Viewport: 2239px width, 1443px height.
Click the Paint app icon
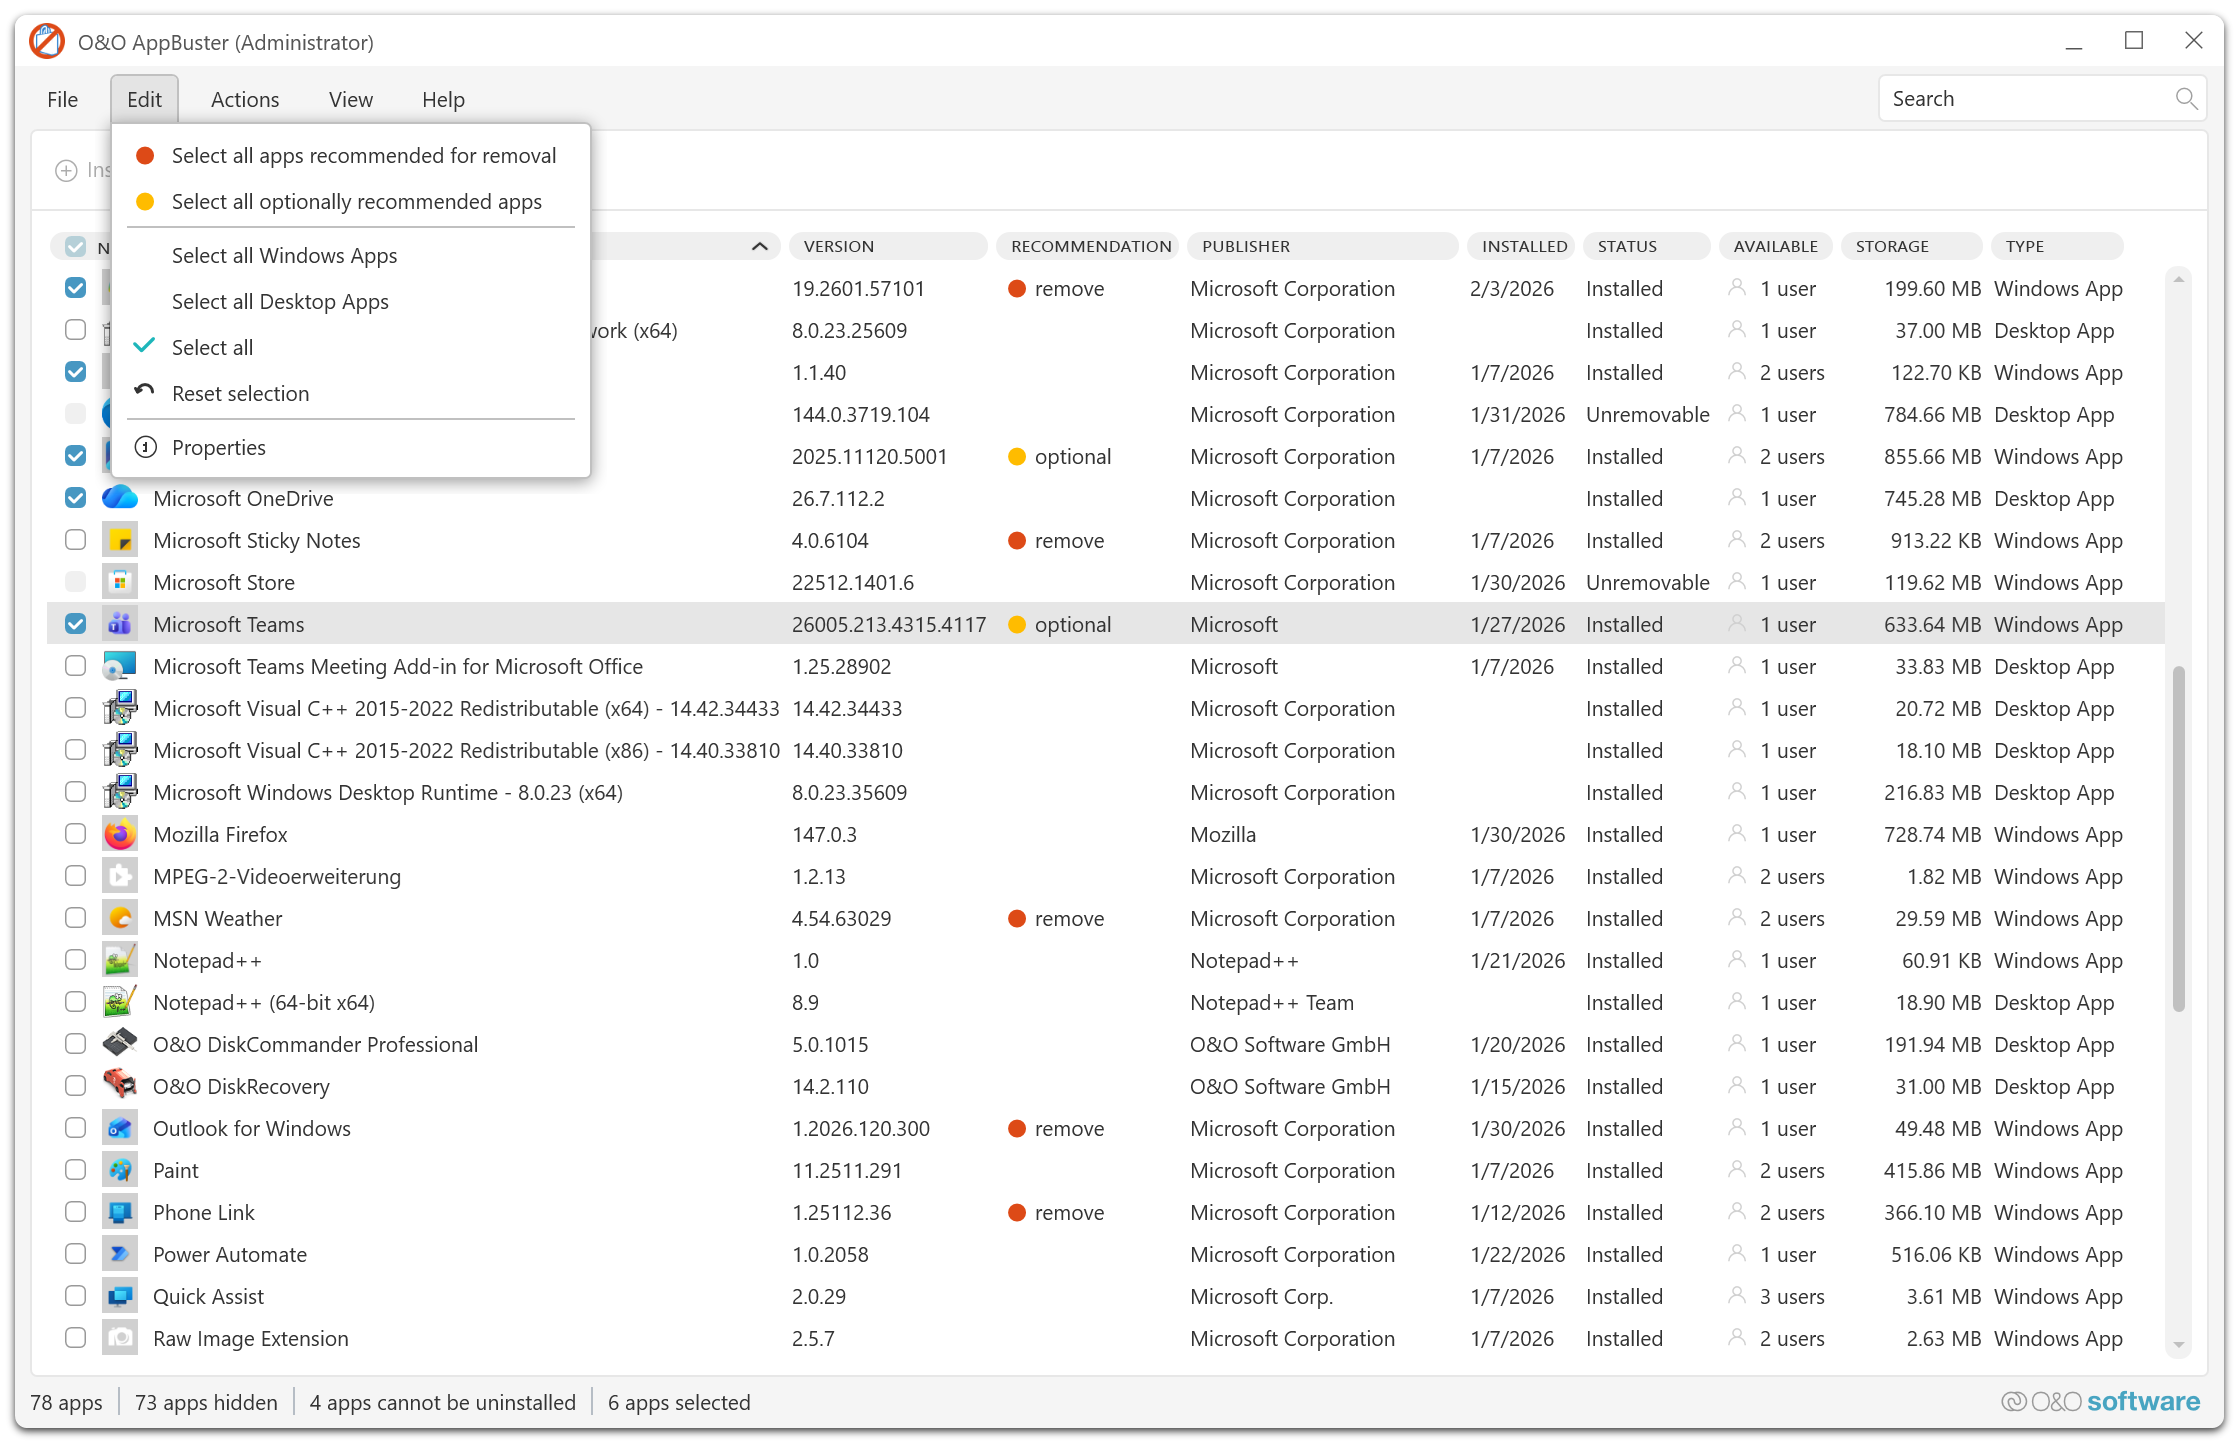(120, 1170)
